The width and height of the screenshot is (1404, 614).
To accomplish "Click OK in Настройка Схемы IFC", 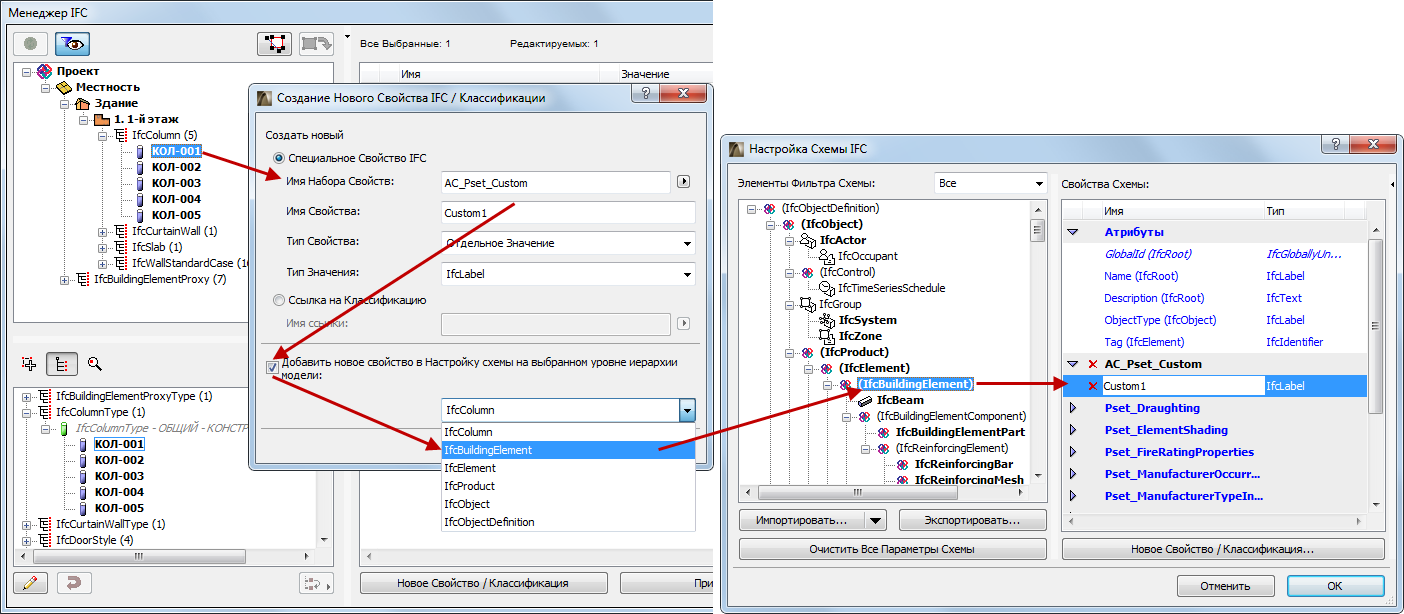I will click(x=1335, y=586).
